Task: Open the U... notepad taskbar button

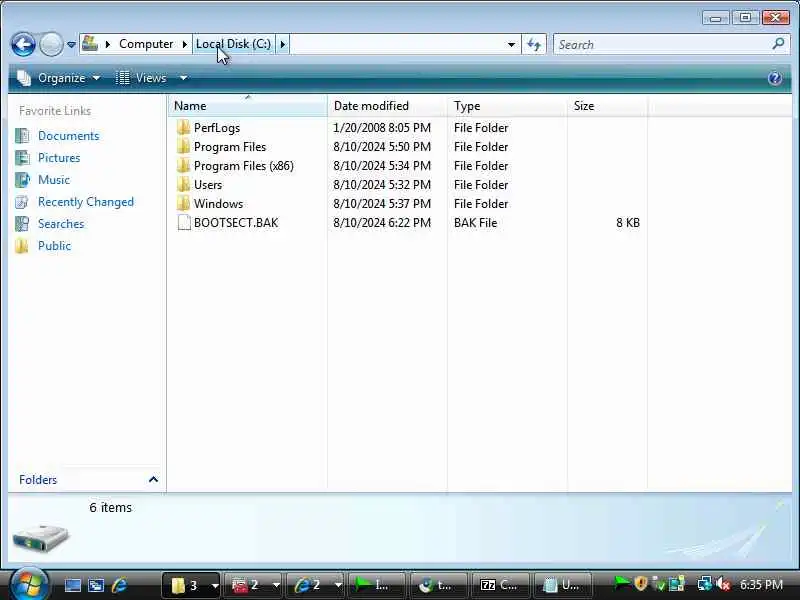Action: tap(563, 585)
